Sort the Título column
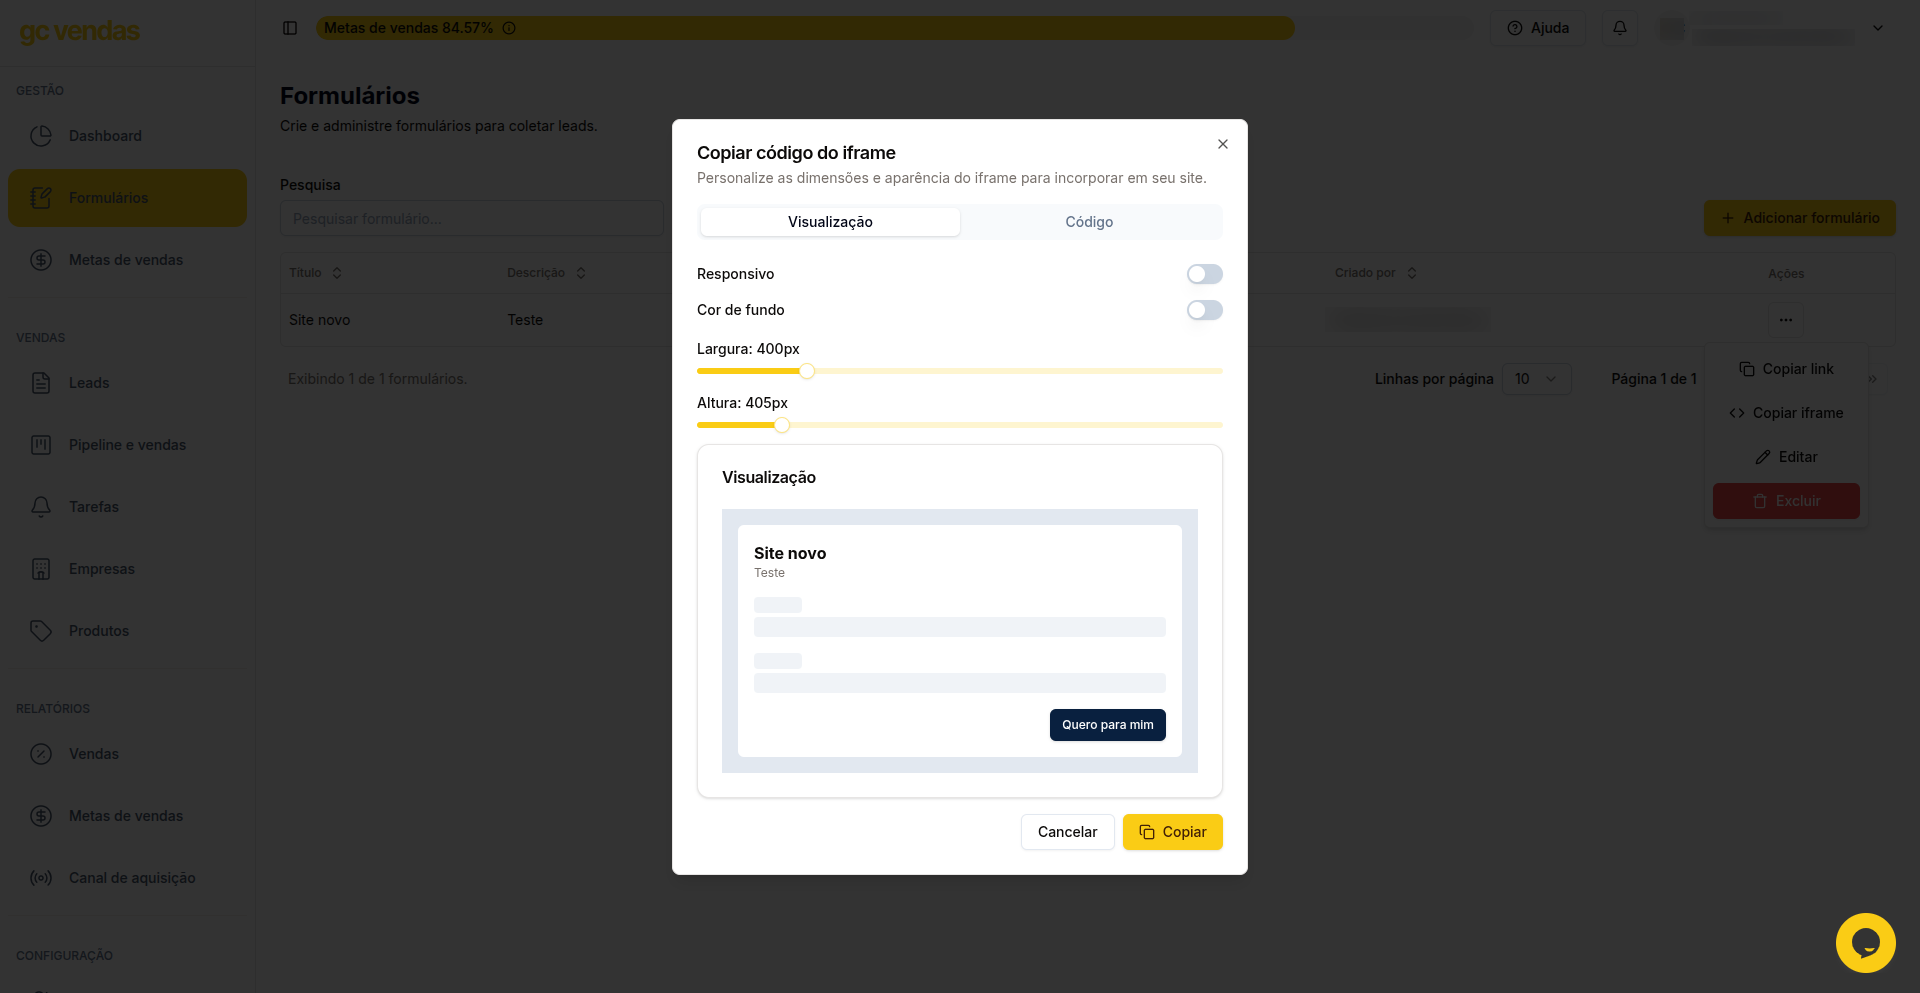 (336, 272)
